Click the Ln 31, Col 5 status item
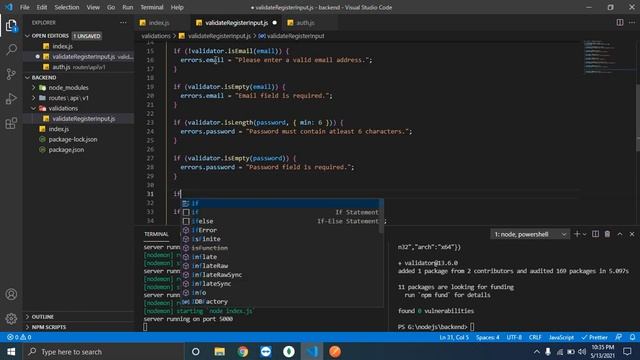Viewport: 640px width, 360px height. pos(454,337)
